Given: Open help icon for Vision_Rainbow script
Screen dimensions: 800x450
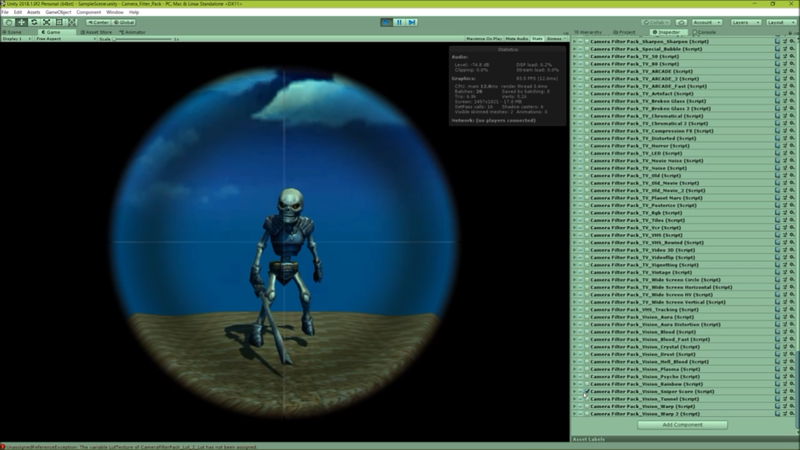Looking at the screenshot, I should (x=777, y=384).
